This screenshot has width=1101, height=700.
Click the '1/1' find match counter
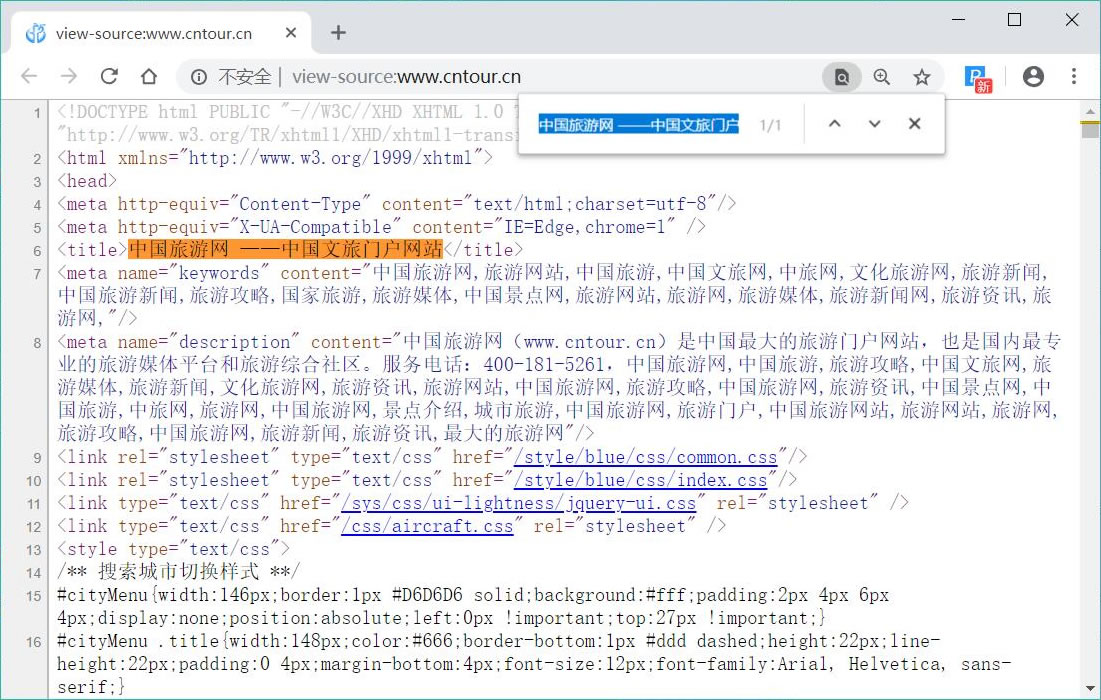(770, 126)
